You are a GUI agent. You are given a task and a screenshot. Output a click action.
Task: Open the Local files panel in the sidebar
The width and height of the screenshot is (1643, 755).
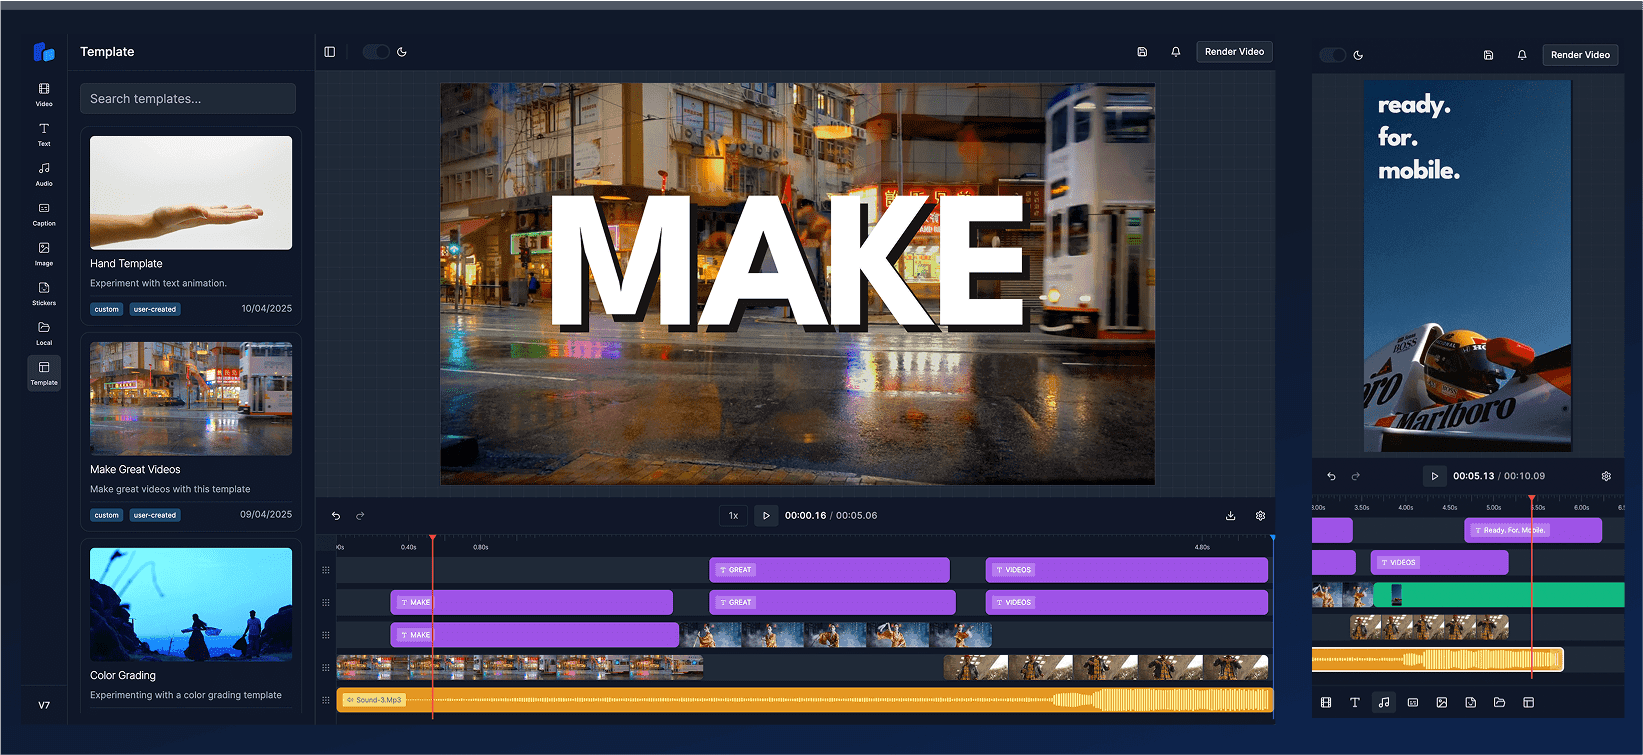[x=44, y=333]
